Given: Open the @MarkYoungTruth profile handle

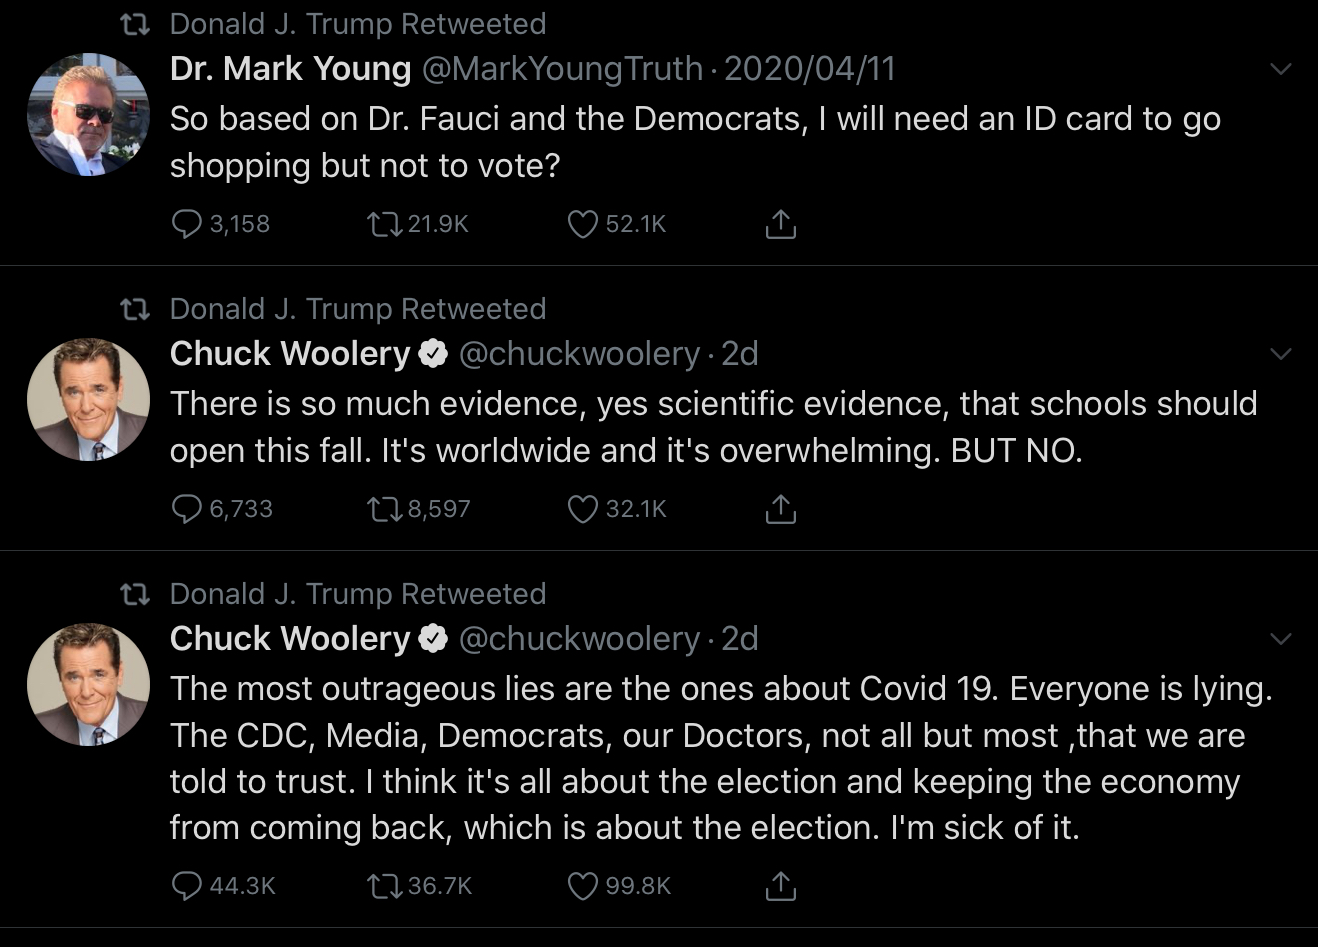Looking at the screenshot, I should pos(562,69).
